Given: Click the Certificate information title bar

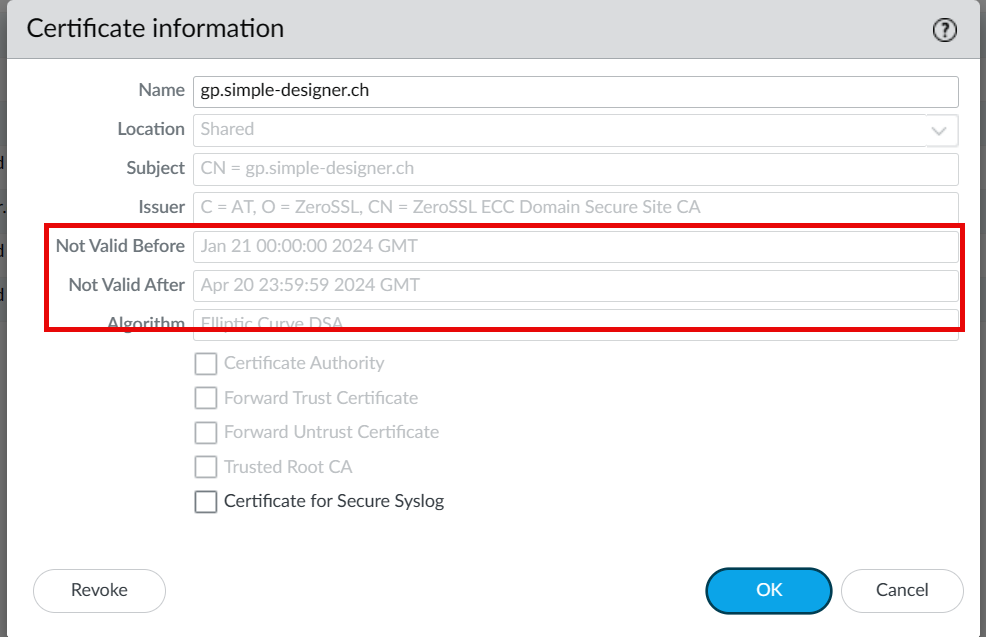Looking at the screenshot, I should 450,29.
